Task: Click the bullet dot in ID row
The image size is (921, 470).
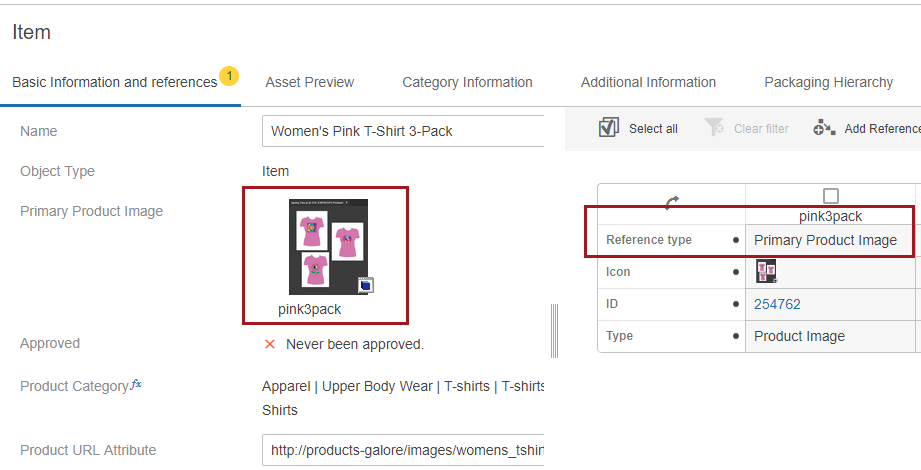Action: [x=736, y=304]
